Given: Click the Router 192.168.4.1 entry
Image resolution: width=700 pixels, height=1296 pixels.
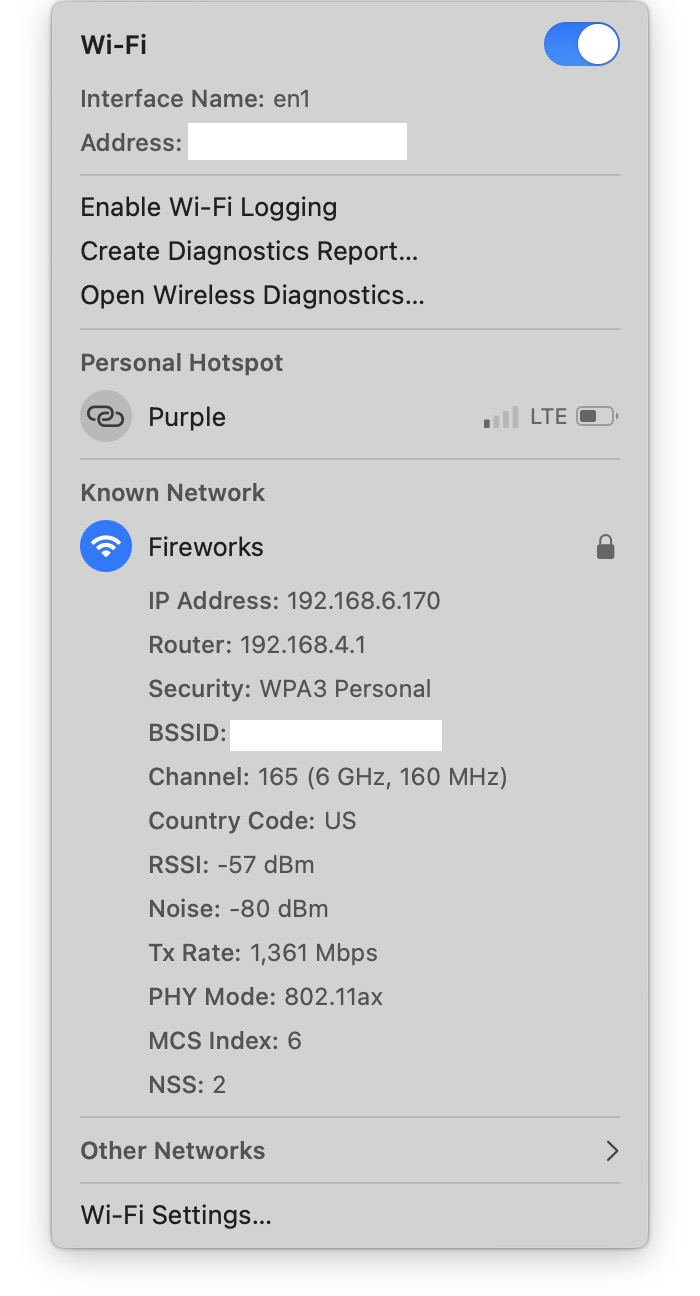Looking at the screenshot, I should [x=257, y=645].
